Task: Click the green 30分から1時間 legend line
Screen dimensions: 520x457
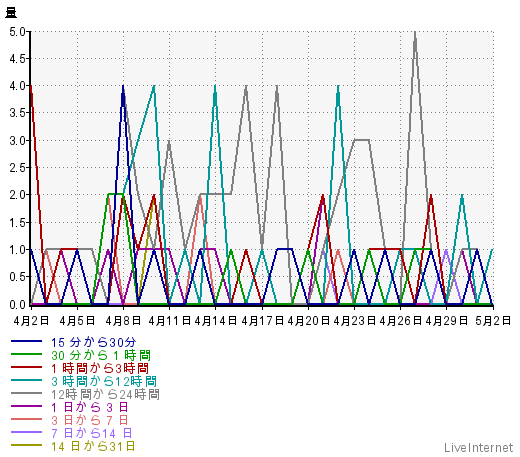Action: (x=26, y=354)
